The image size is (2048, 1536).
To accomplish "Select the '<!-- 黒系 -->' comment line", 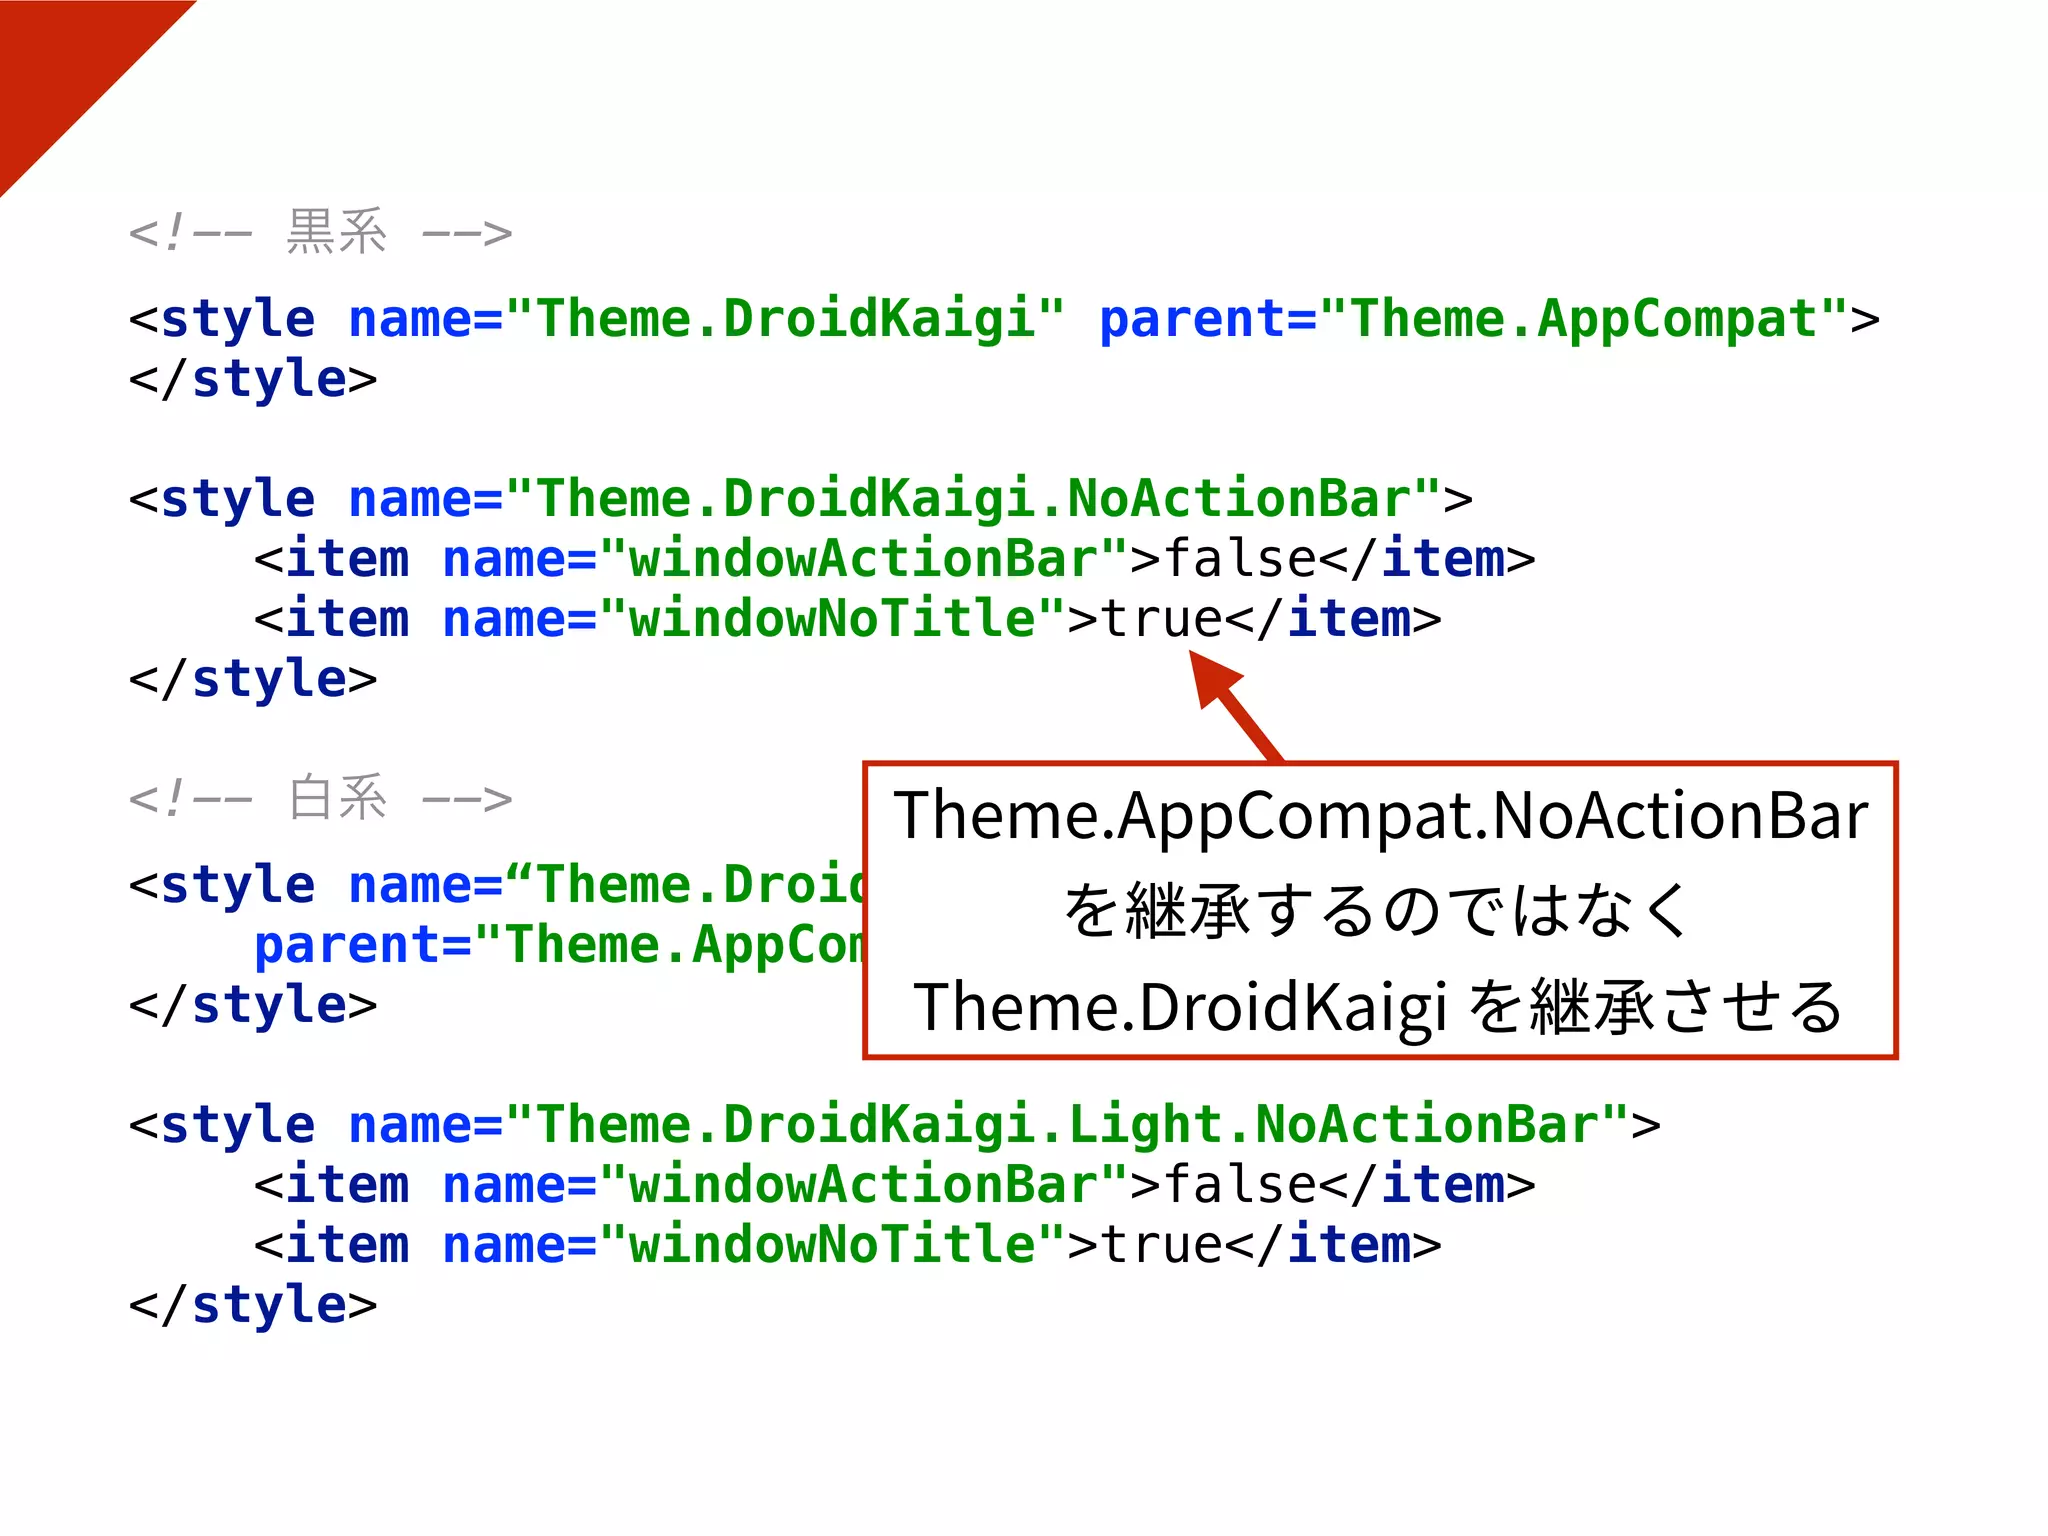I will click(320, 233).
